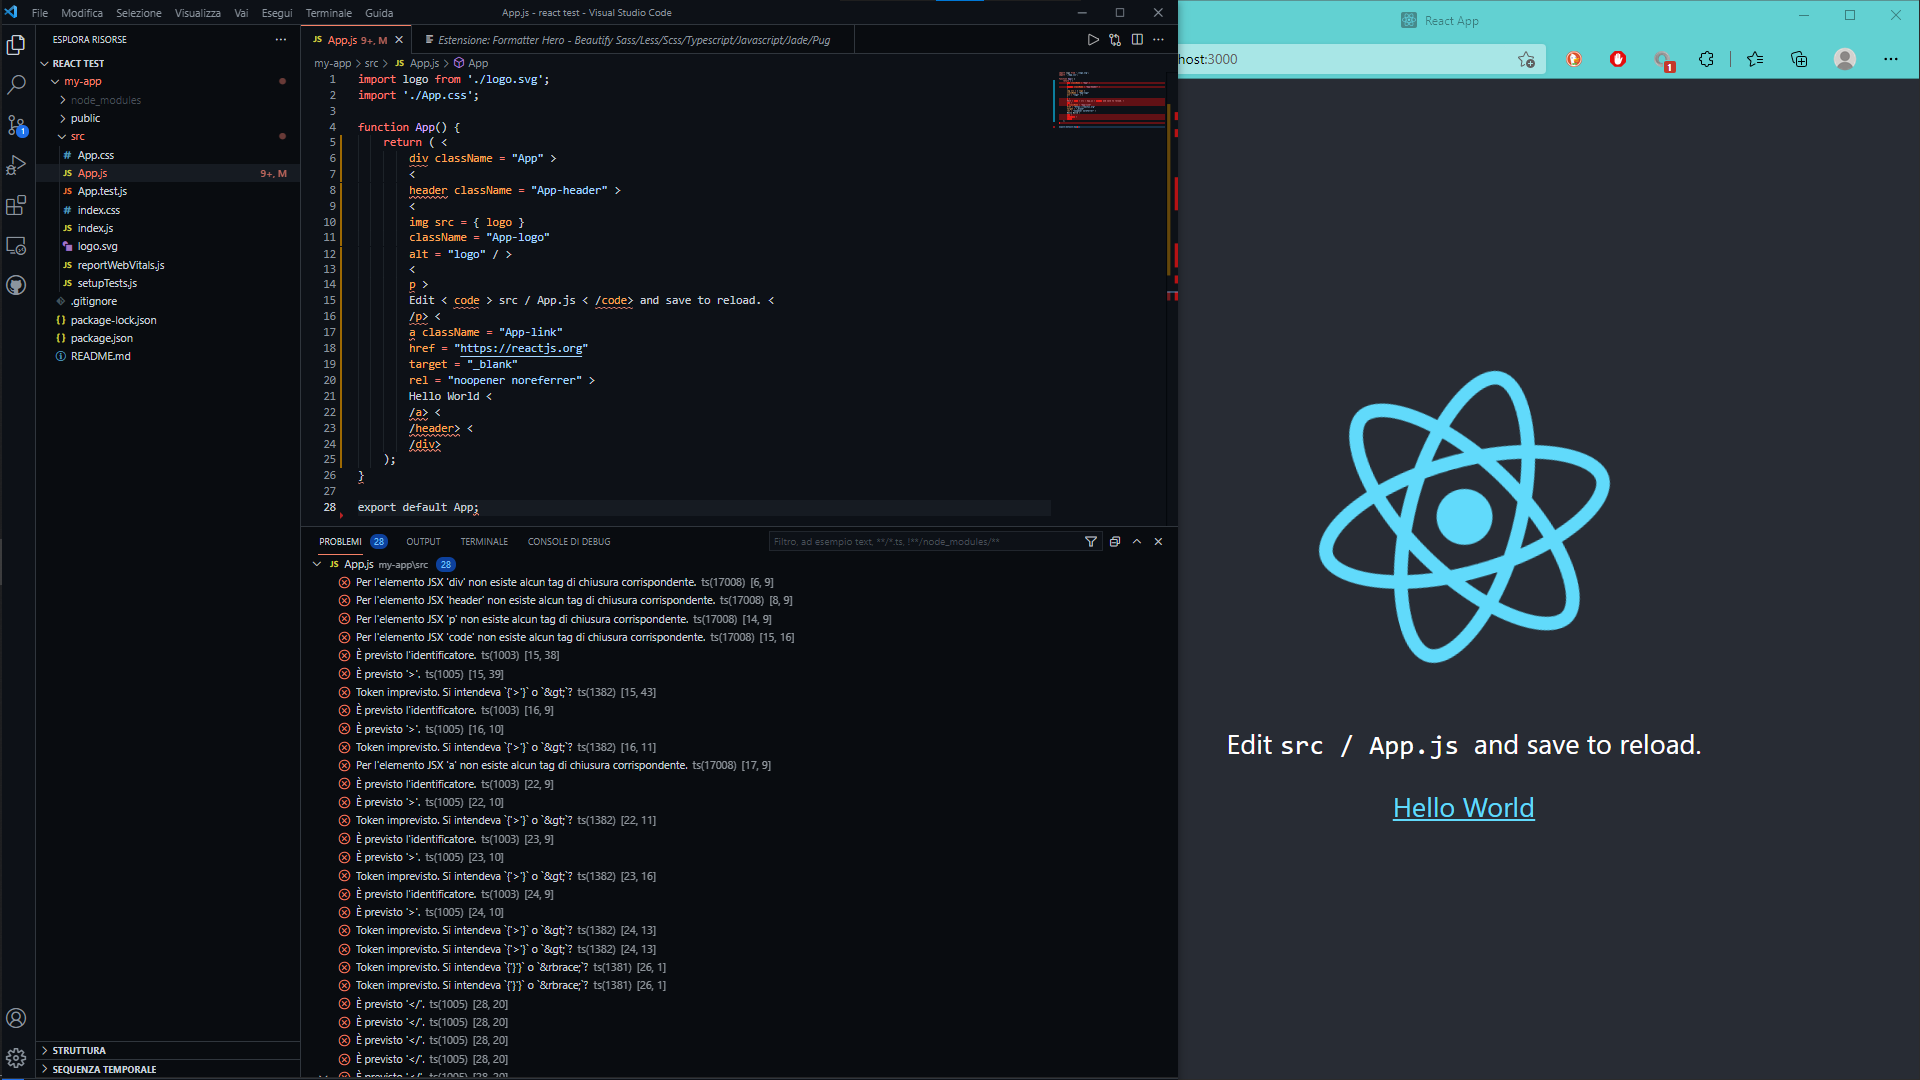Switch to CONSOLE DI DEBUG tab
This screenshot has height=1080, width=1920.
(x=569, y=542)
